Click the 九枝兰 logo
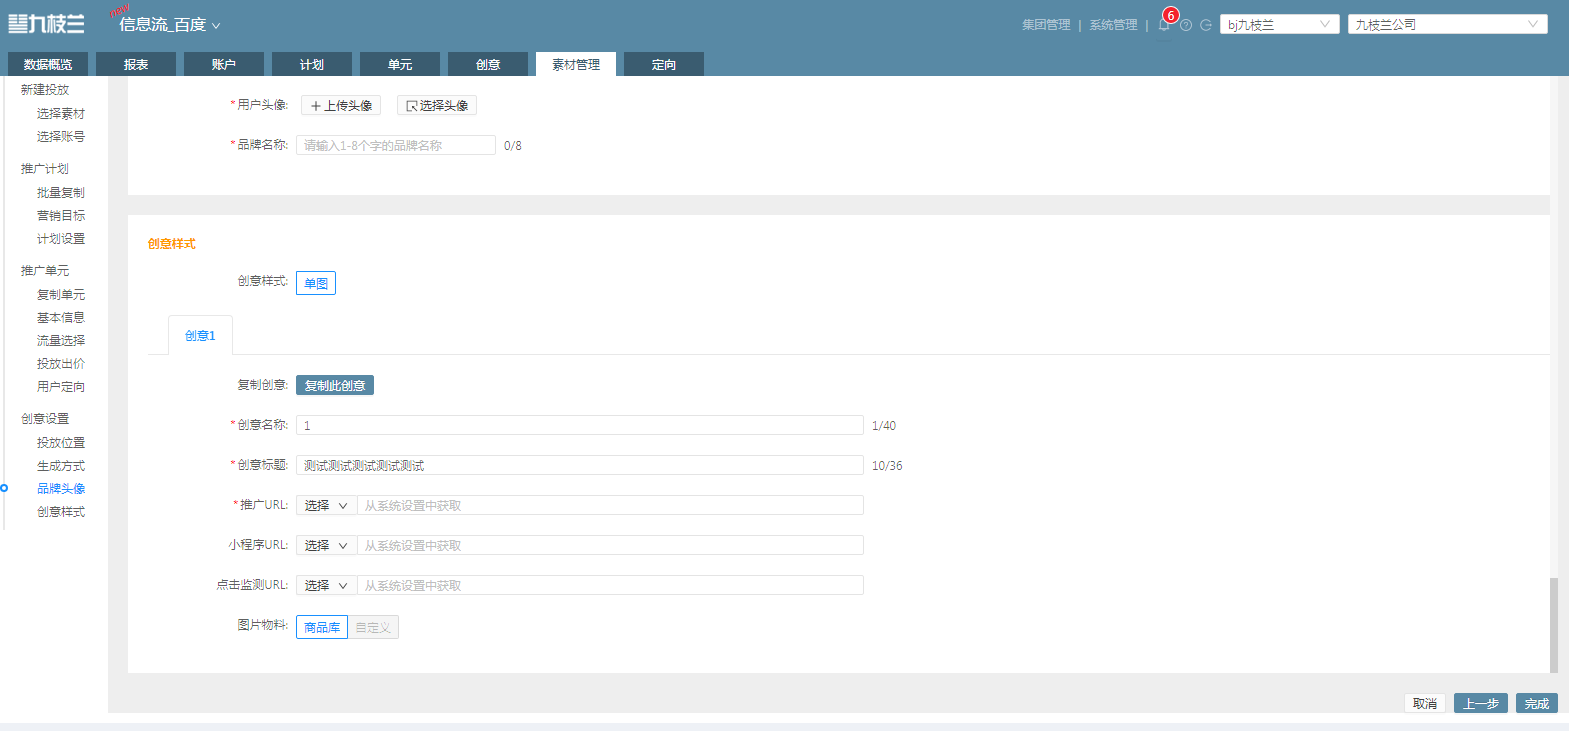Image resolution: width=1569 pixels, height=731 pixels. pos(46,24)
